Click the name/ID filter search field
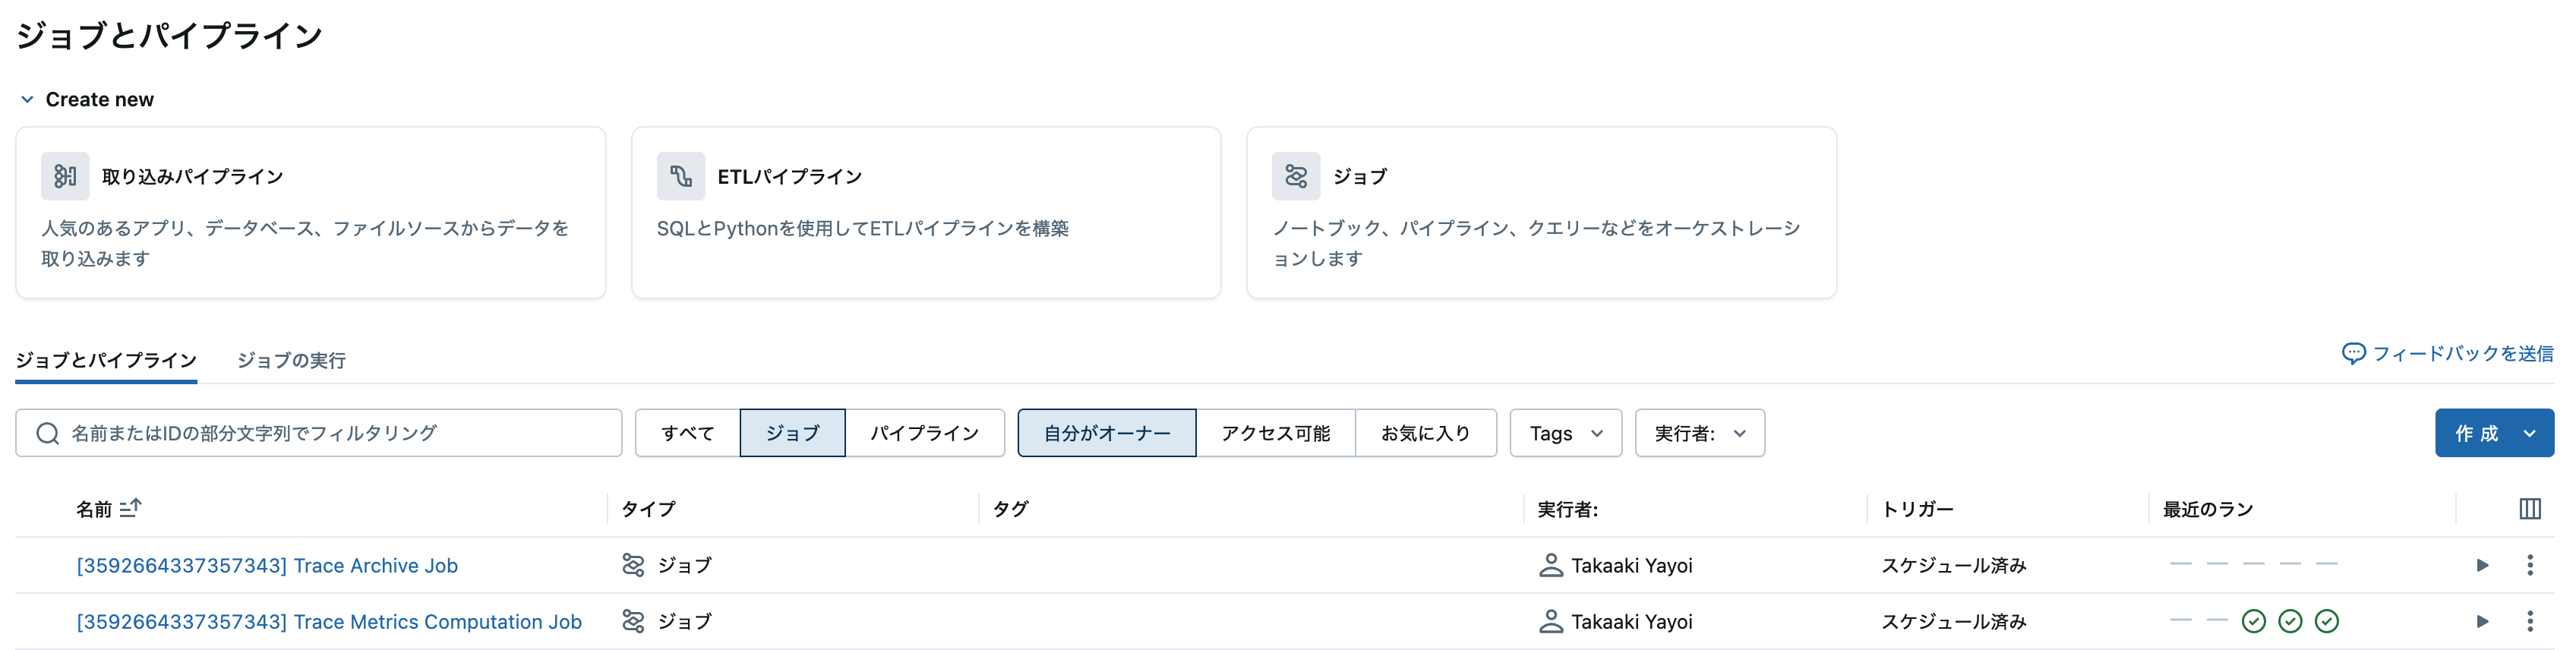The width and height of the screenshot is (2576, 650). [318, 433]
